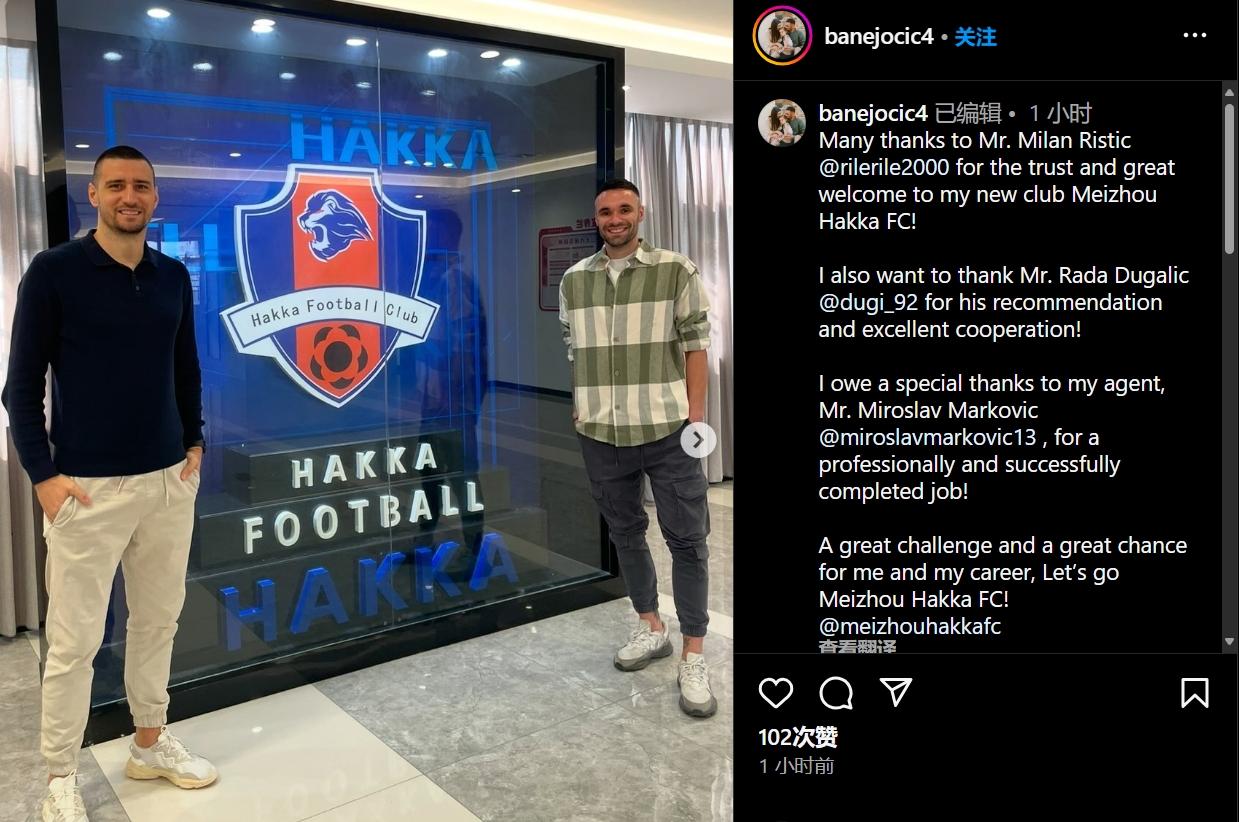Open the @meizhouhakkafc tagged account
Screen dimensions: 1239x822
tap(910, 626)
